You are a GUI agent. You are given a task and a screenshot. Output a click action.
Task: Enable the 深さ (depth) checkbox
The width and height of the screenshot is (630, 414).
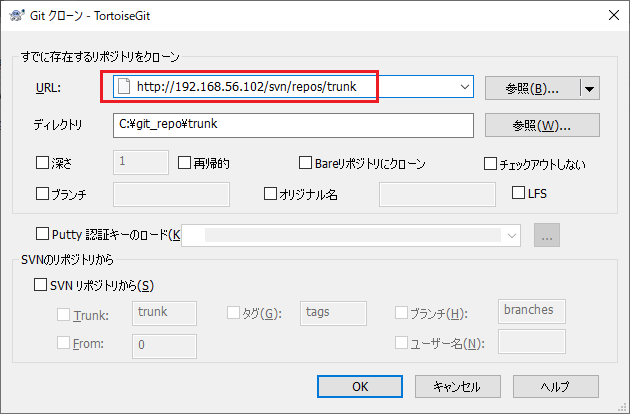[x=42, y=163]
